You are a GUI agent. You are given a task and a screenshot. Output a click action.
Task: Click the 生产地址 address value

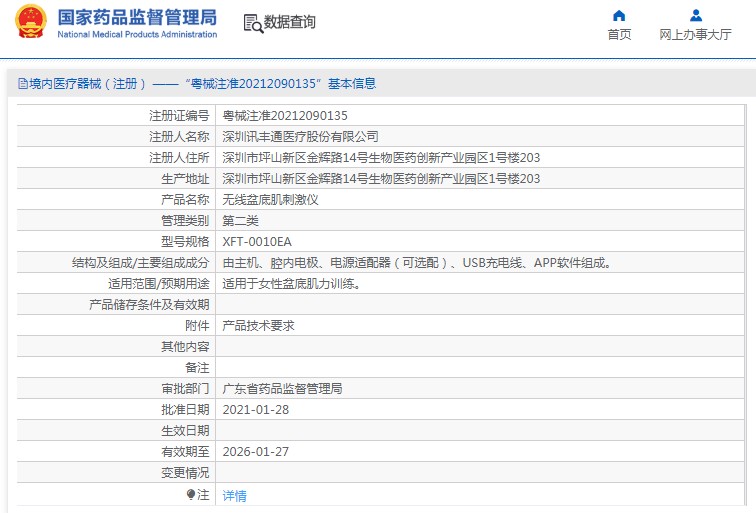pos(381,179)
